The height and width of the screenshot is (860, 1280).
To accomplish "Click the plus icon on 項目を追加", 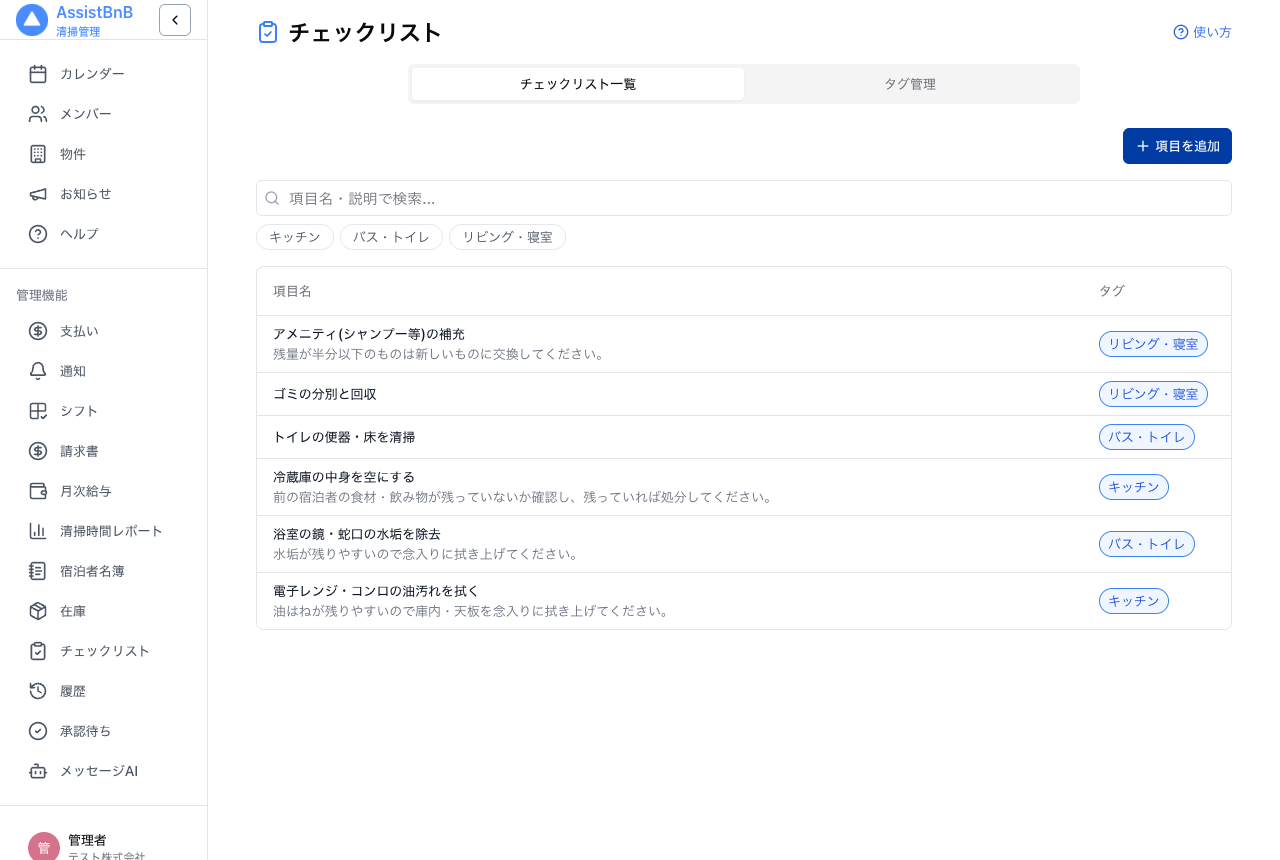I will coord(1143,146).
